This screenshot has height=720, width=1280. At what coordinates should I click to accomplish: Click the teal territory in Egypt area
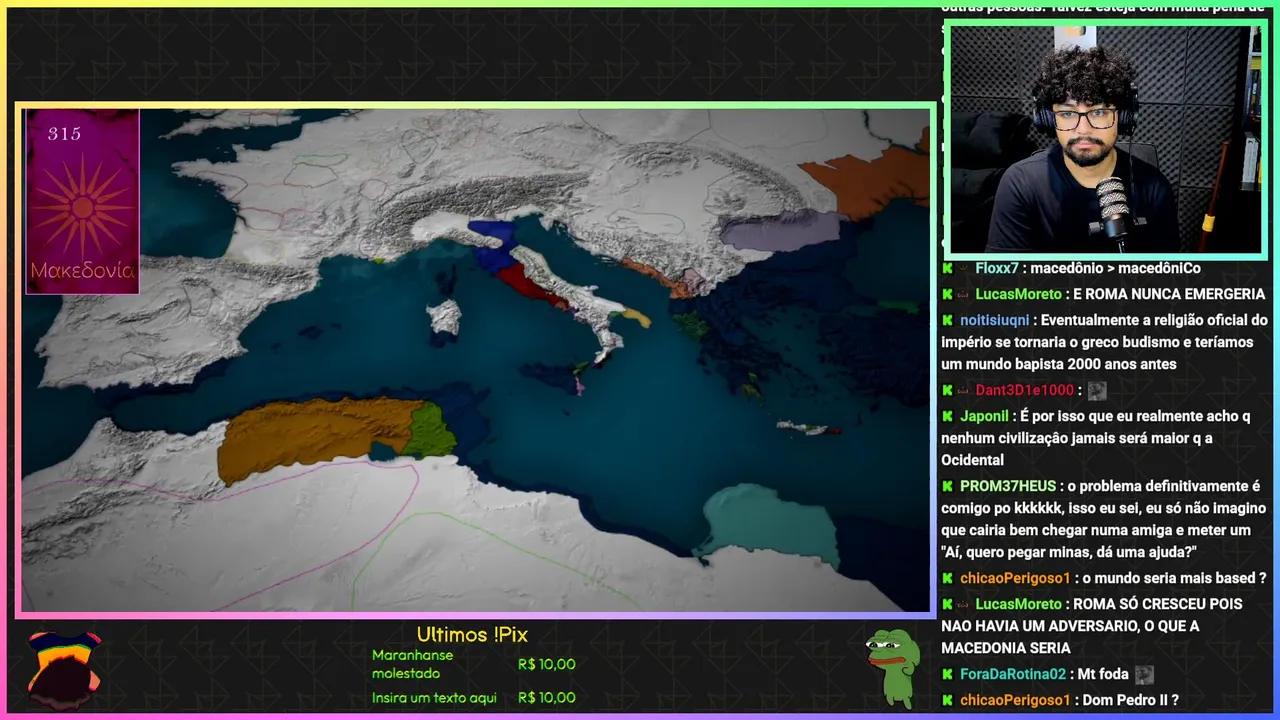click(770, 524)
